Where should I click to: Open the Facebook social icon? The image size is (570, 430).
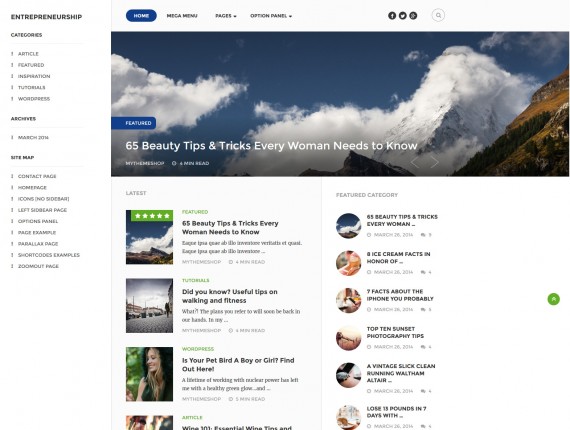(392, 16)
